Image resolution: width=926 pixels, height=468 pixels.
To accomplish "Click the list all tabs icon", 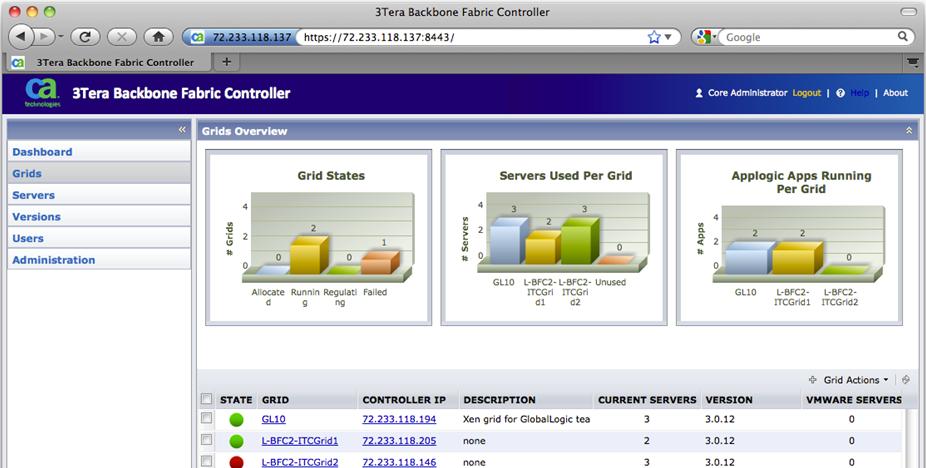I will point(913,61).
